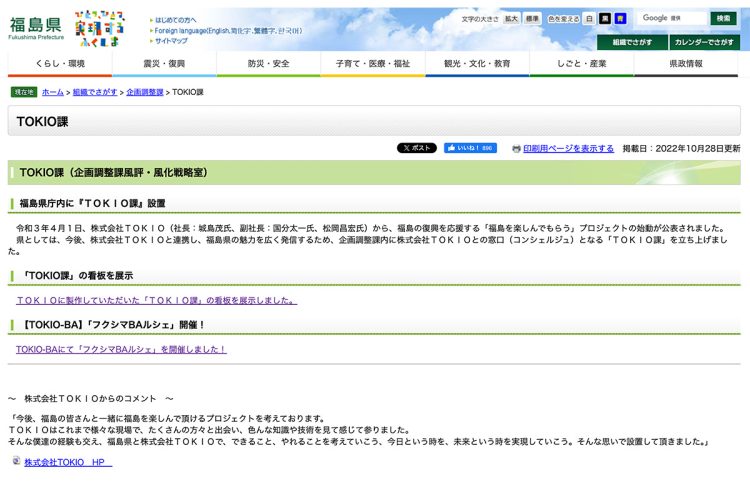The image size is (750, 500).
Task: Click the 株式会社TOKIOからのコメント text
Action: (x=90, y=399)
